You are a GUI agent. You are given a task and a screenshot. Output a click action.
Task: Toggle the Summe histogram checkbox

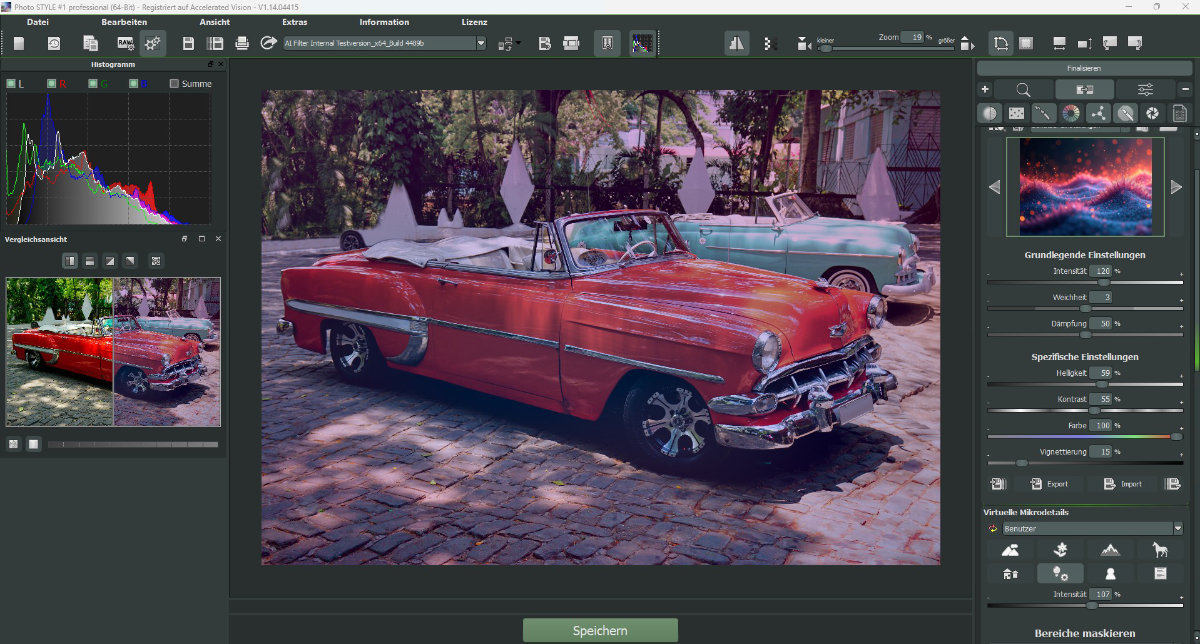(174, 84)
